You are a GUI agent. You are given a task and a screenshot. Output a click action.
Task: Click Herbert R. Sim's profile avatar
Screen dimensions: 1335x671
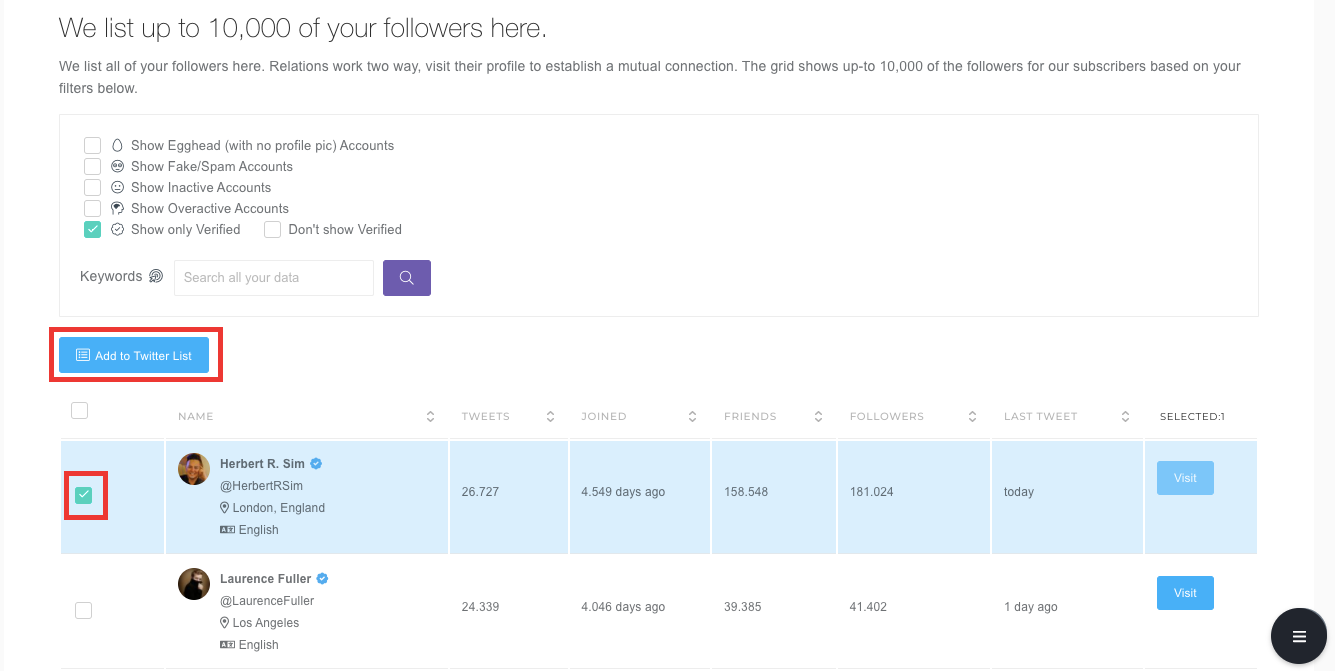pyautogui.click(x=194, y=469)
